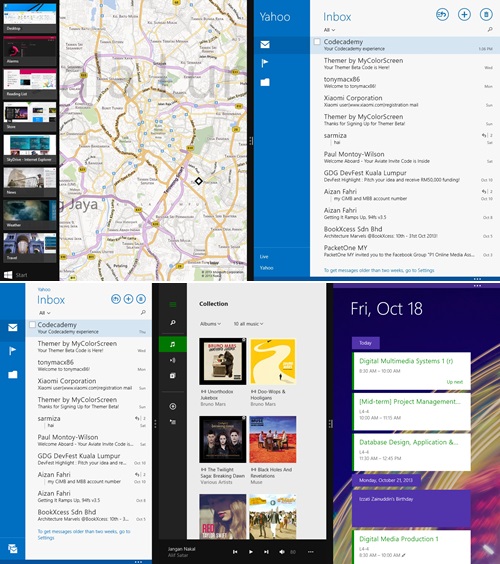Compose new mail in wide Mail beside Maps
This screenshot has width=500, height=564.
pyautogui.click(x=464, y=14)
